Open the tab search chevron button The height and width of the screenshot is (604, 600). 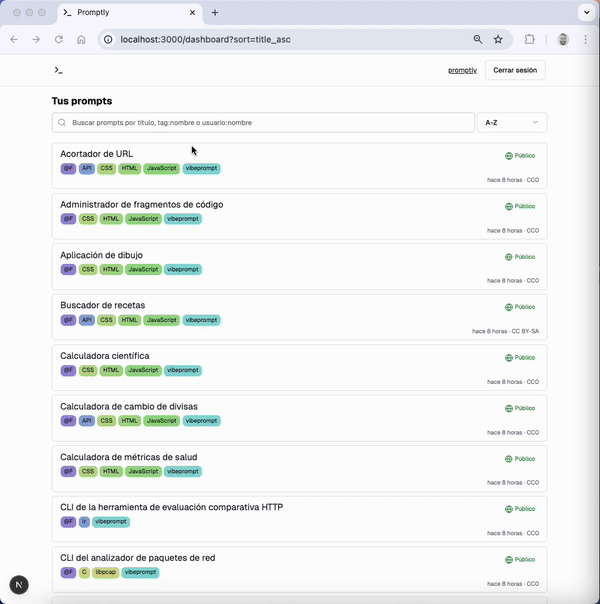pos(587,12)
